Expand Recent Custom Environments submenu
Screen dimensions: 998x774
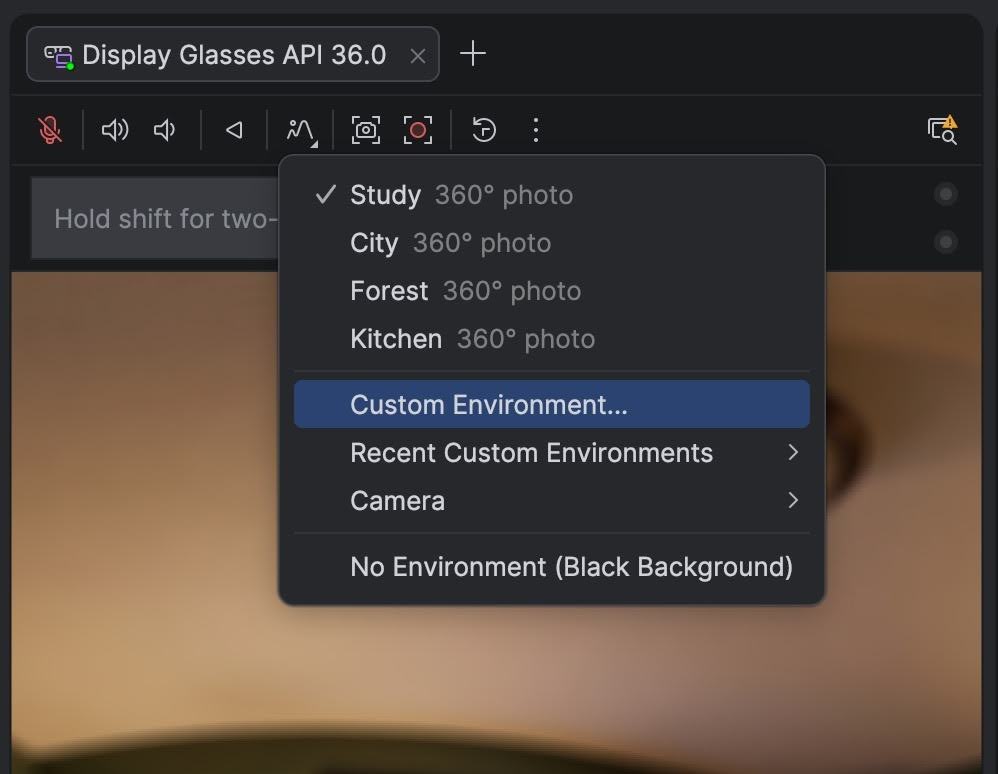(552, 453)
